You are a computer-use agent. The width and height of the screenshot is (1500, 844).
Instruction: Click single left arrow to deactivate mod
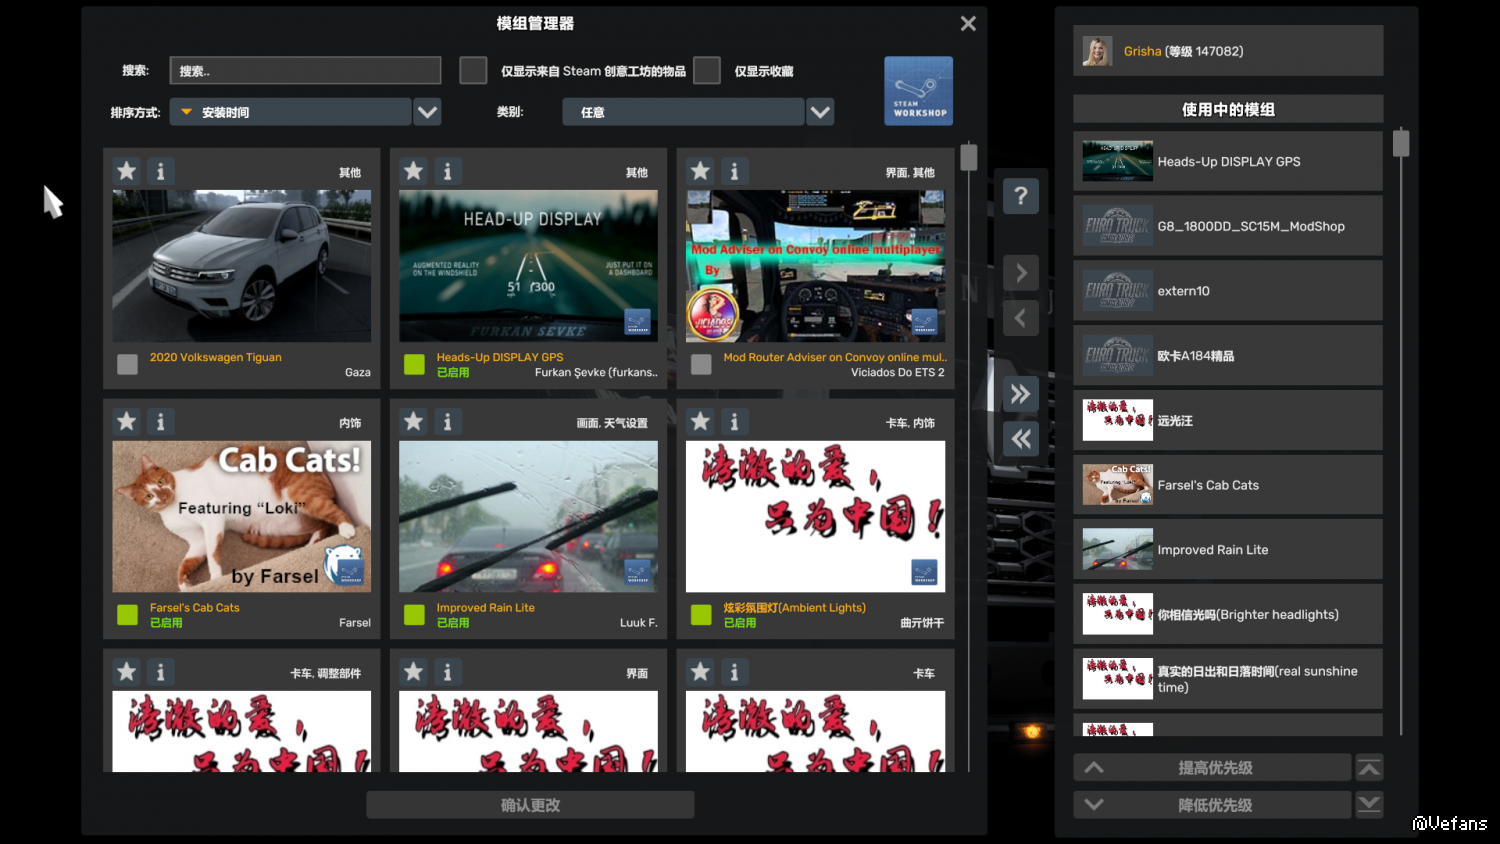(1020, 319)
